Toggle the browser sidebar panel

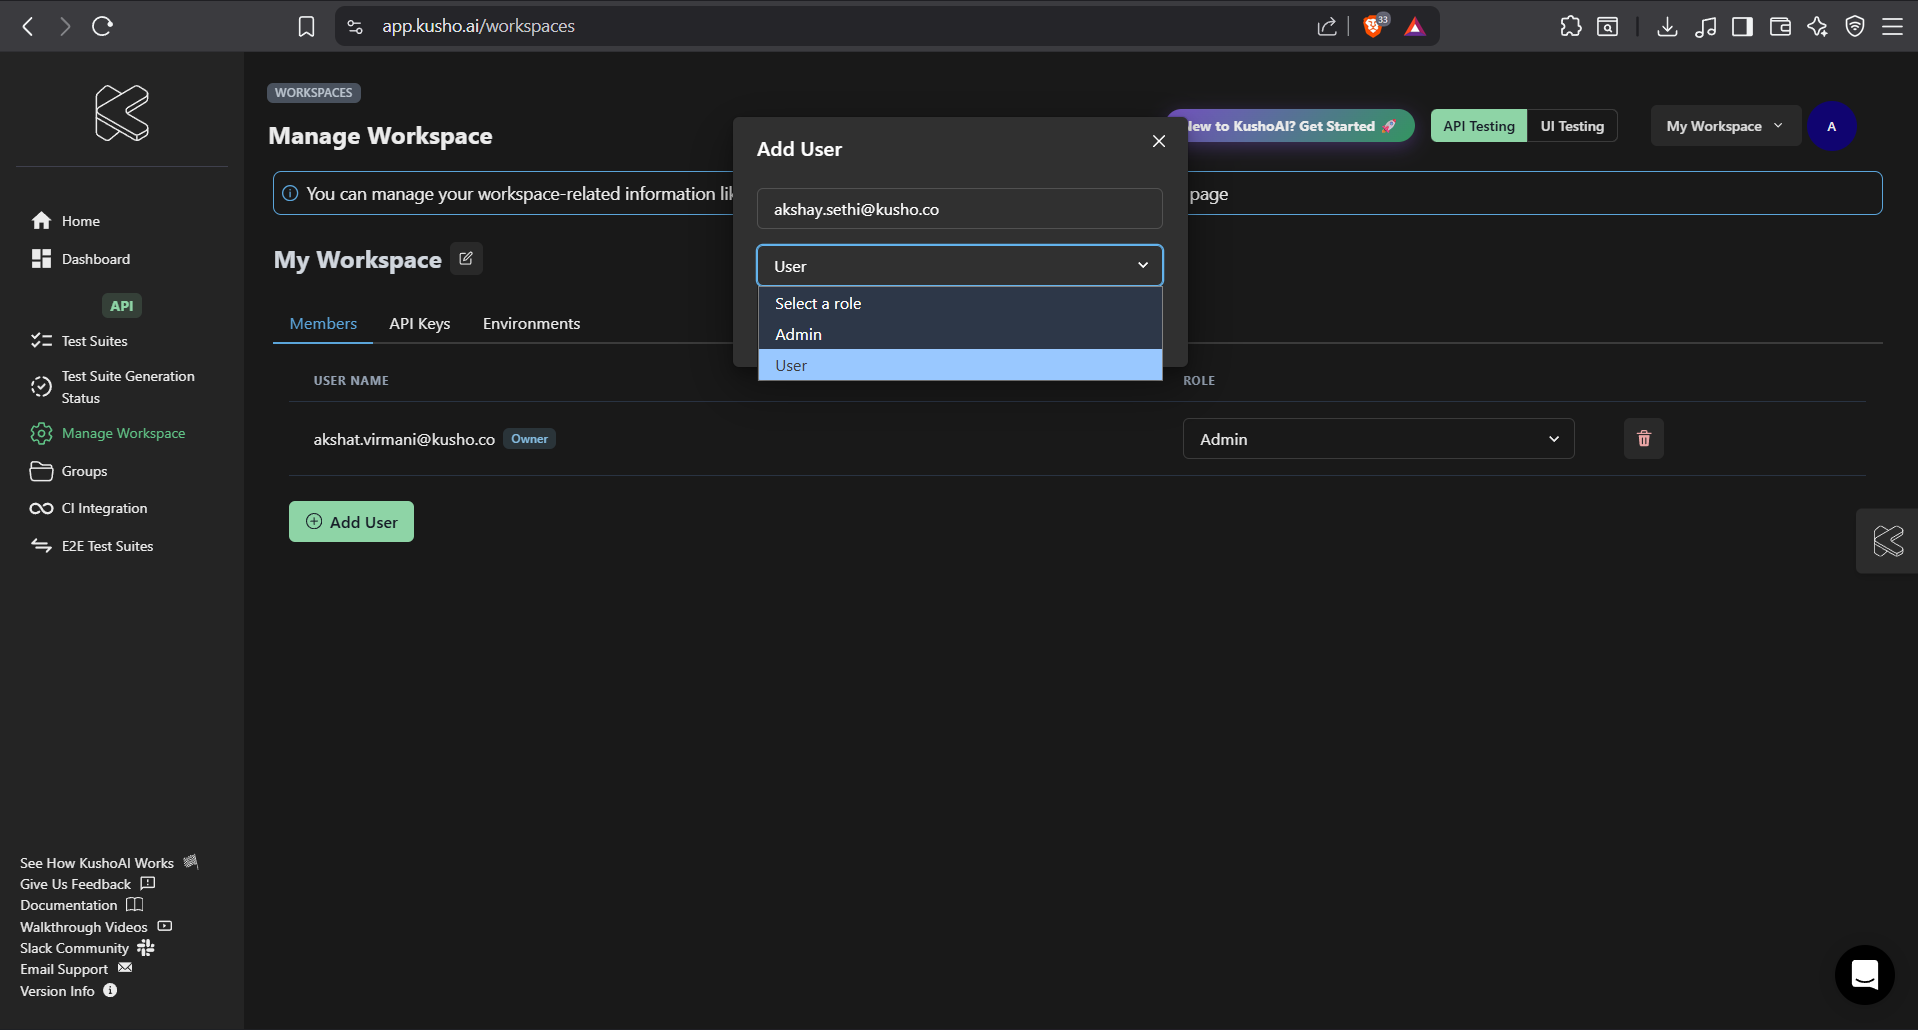[x=1742, y=26]
